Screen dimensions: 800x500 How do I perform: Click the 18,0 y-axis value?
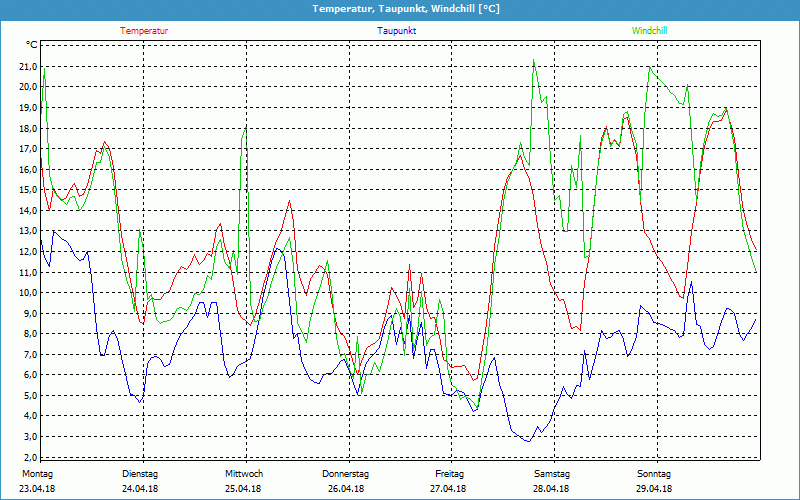[x=29, y=128]
